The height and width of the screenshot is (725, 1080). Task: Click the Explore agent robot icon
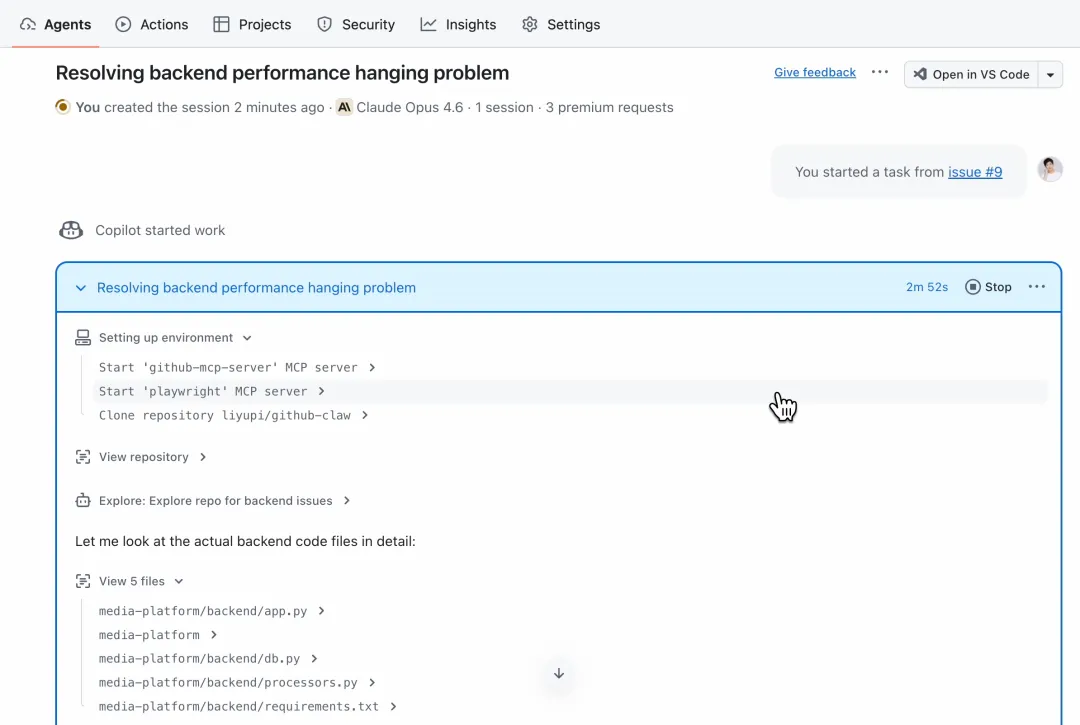(x=83, y=500)
